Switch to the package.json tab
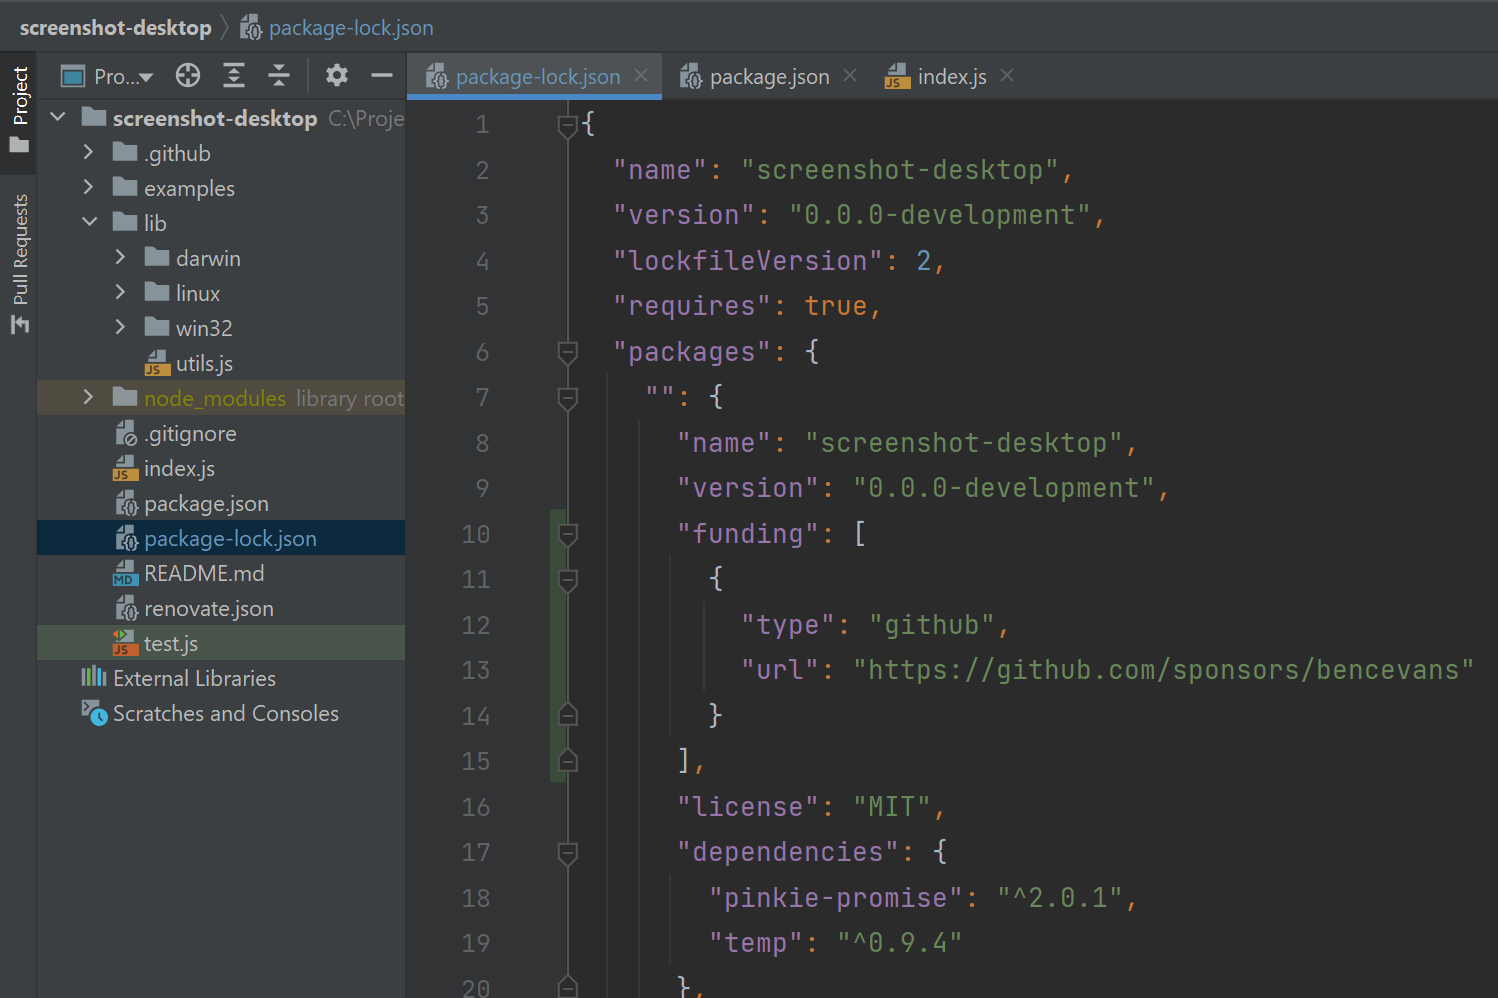 [769, 75]
